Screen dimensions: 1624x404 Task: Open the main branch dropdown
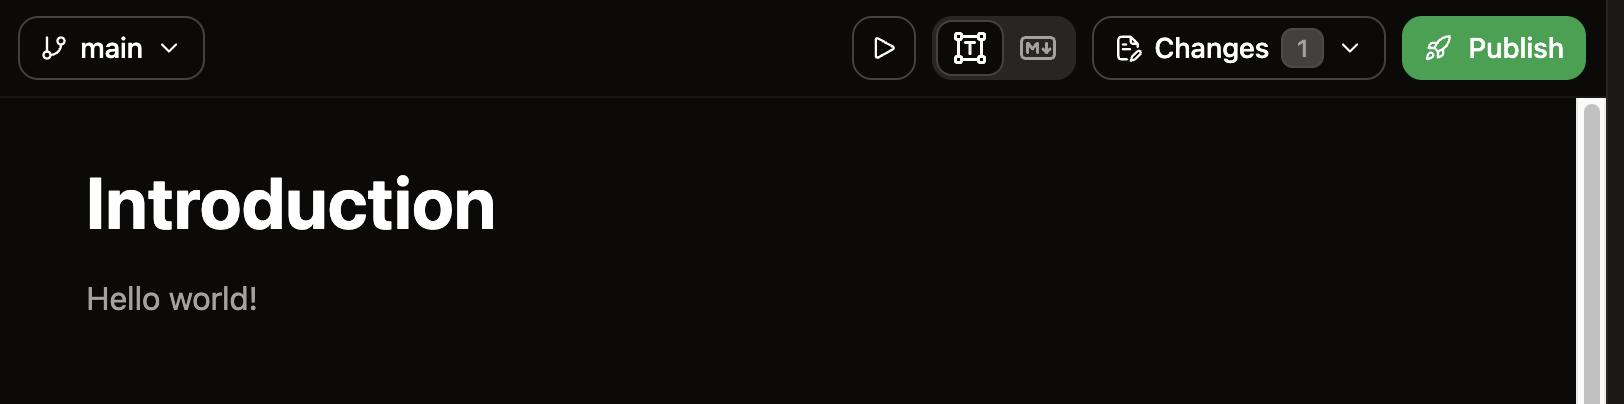[111, 48]
